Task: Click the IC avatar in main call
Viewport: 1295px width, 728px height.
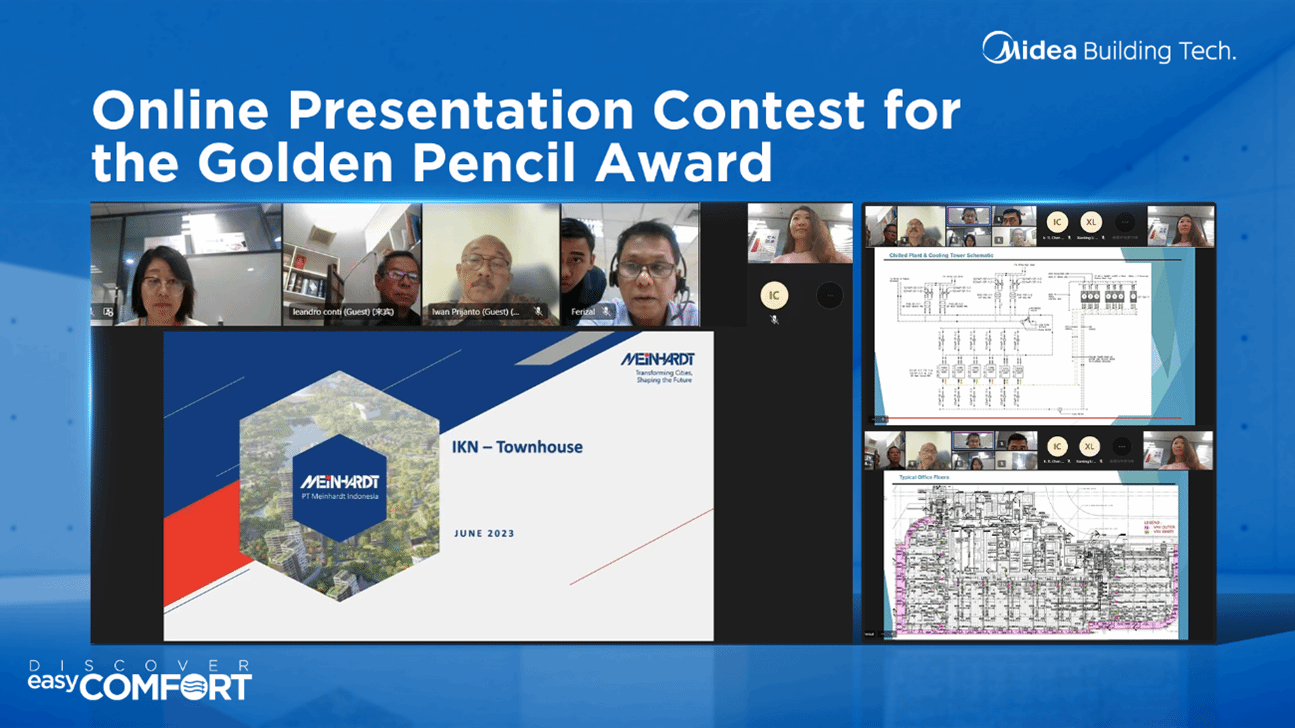Action: [x=773, y=295]
